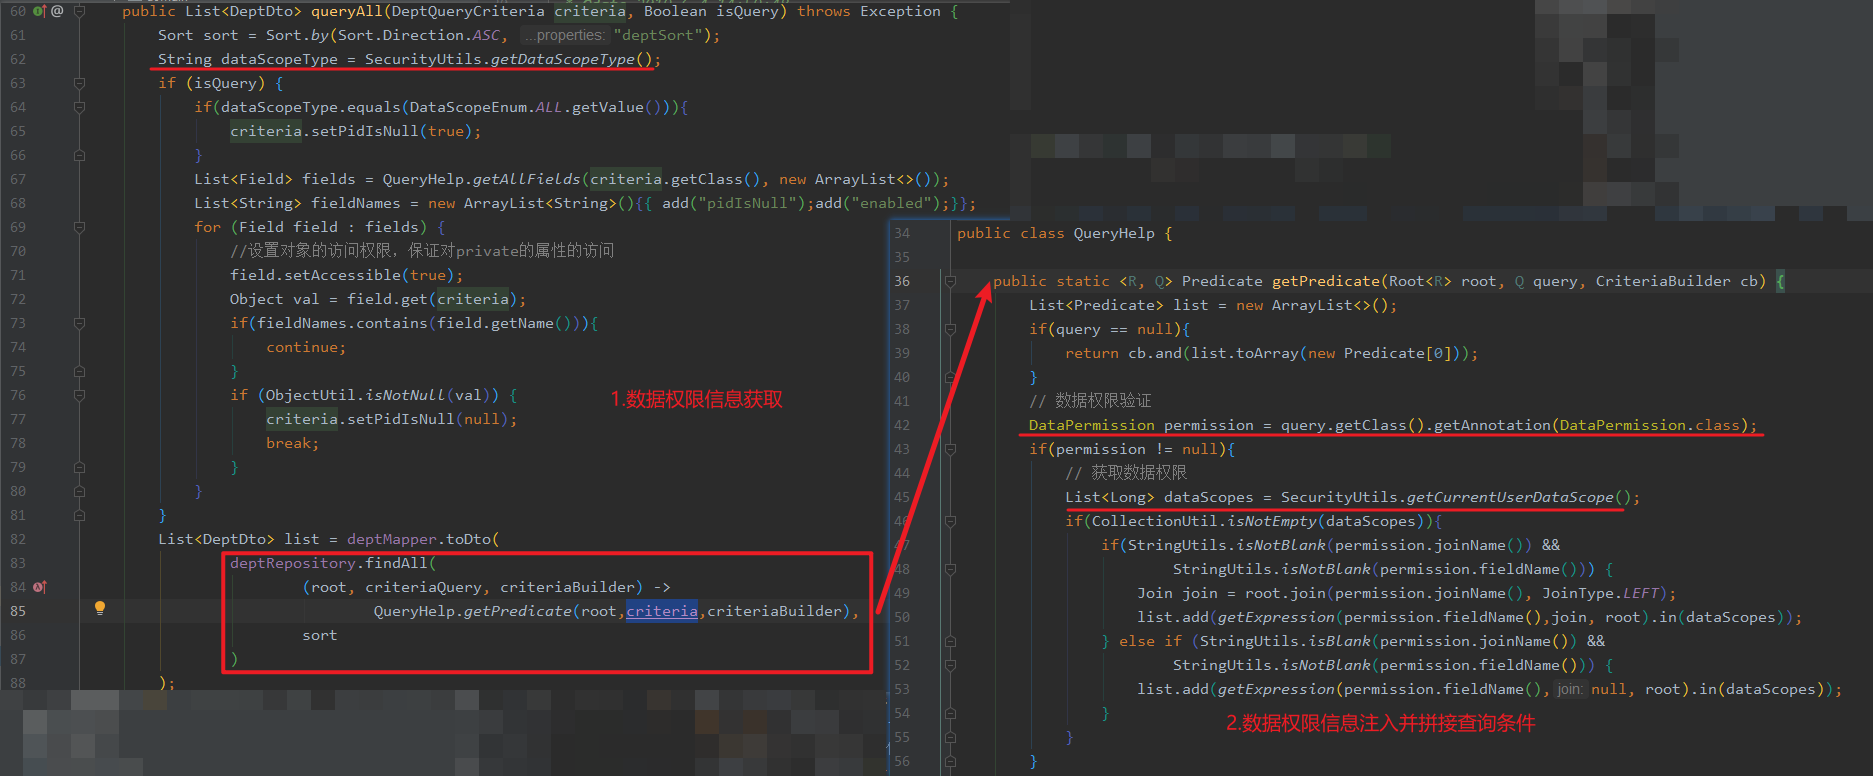Click DataPermission.class on line 42
Image resolution: width=1873 pixels, height=776 pixels.
coord(1650,425)
